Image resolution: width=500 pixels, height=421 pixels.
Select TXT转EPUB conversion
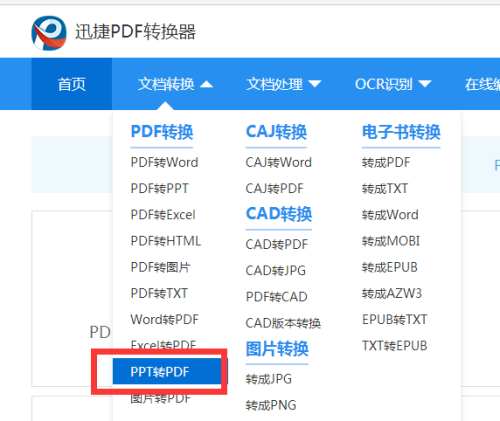395,346
